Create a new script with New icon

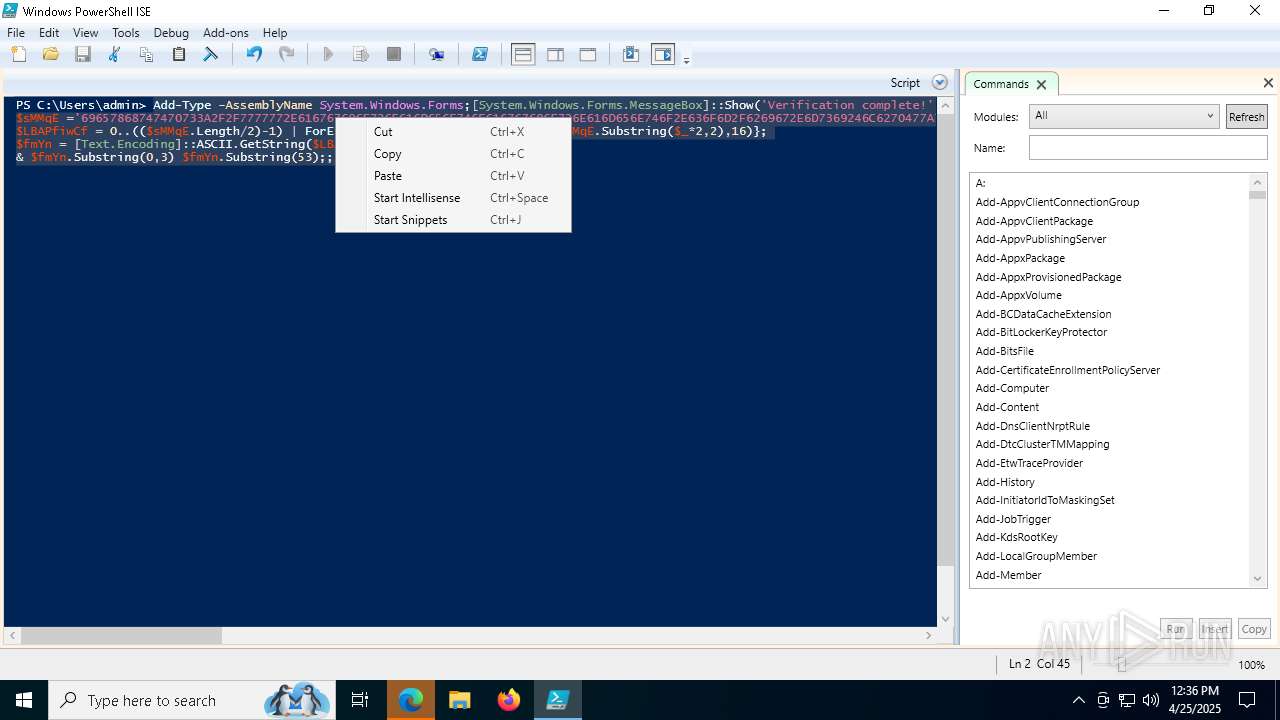pos(18,55)
